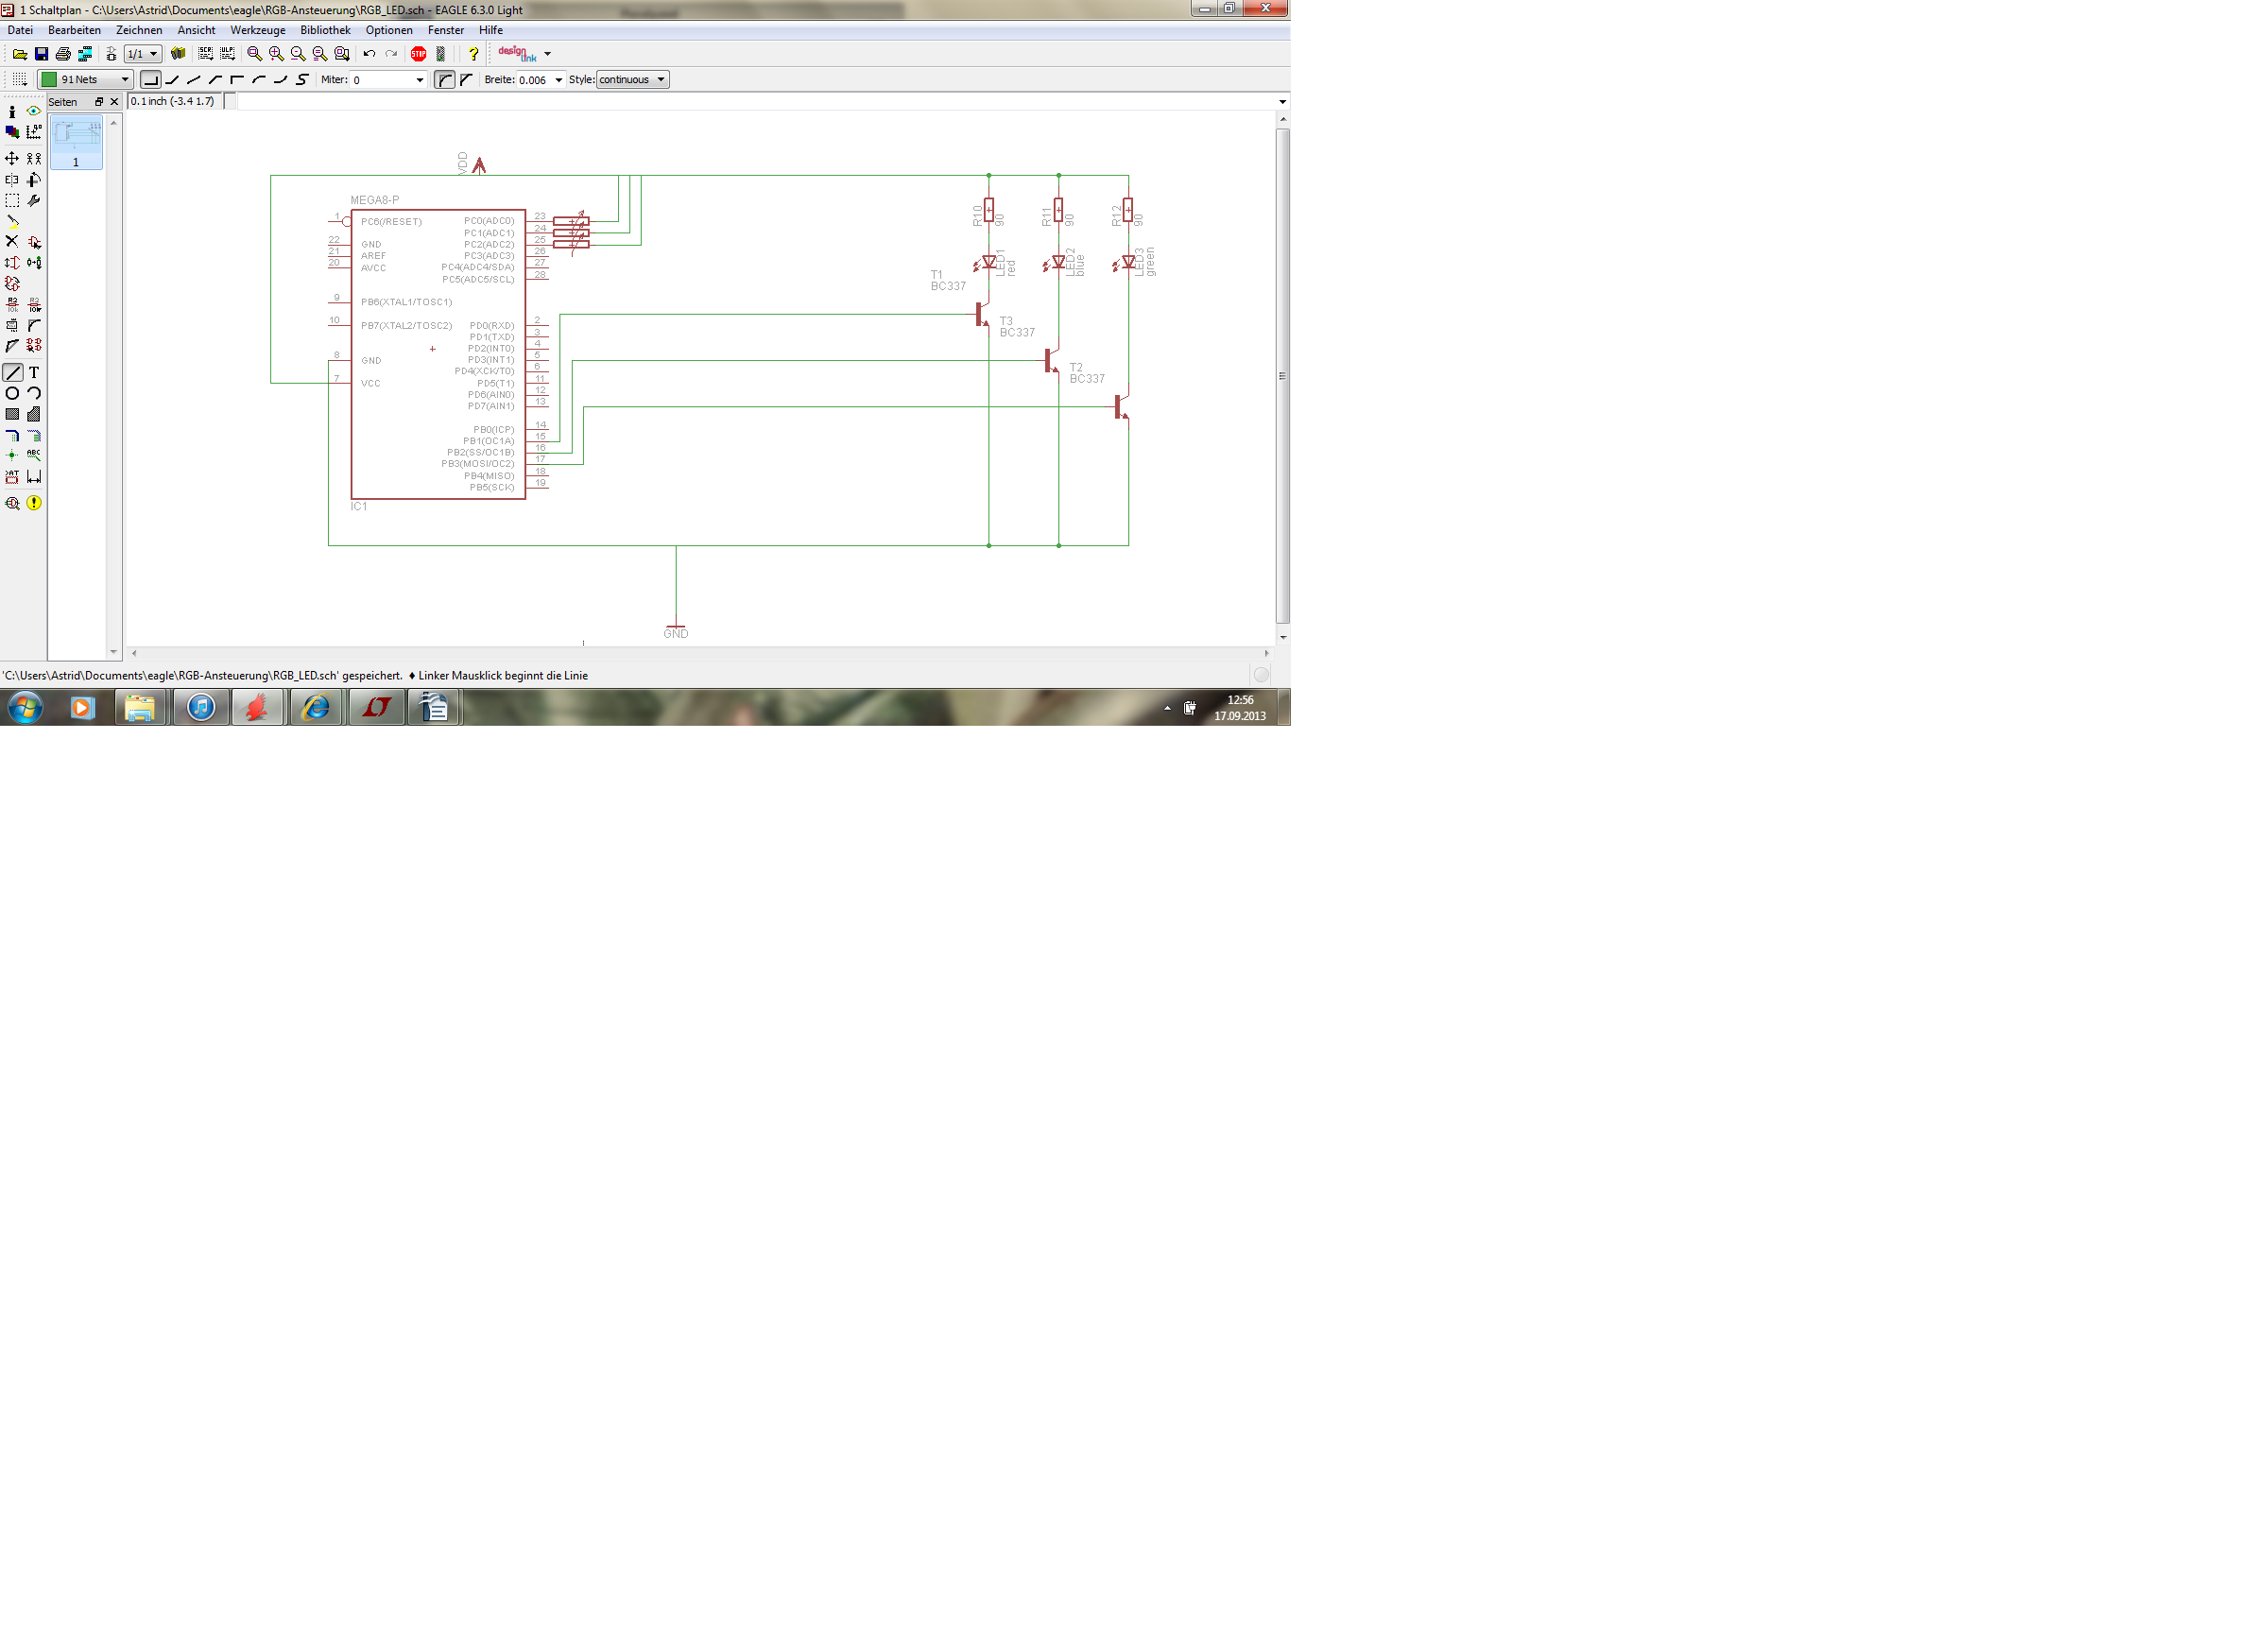Open the CAM processor icon
Image resolution: width=2268 pixels, height=1633 pixels.
[x=85, y=54]
